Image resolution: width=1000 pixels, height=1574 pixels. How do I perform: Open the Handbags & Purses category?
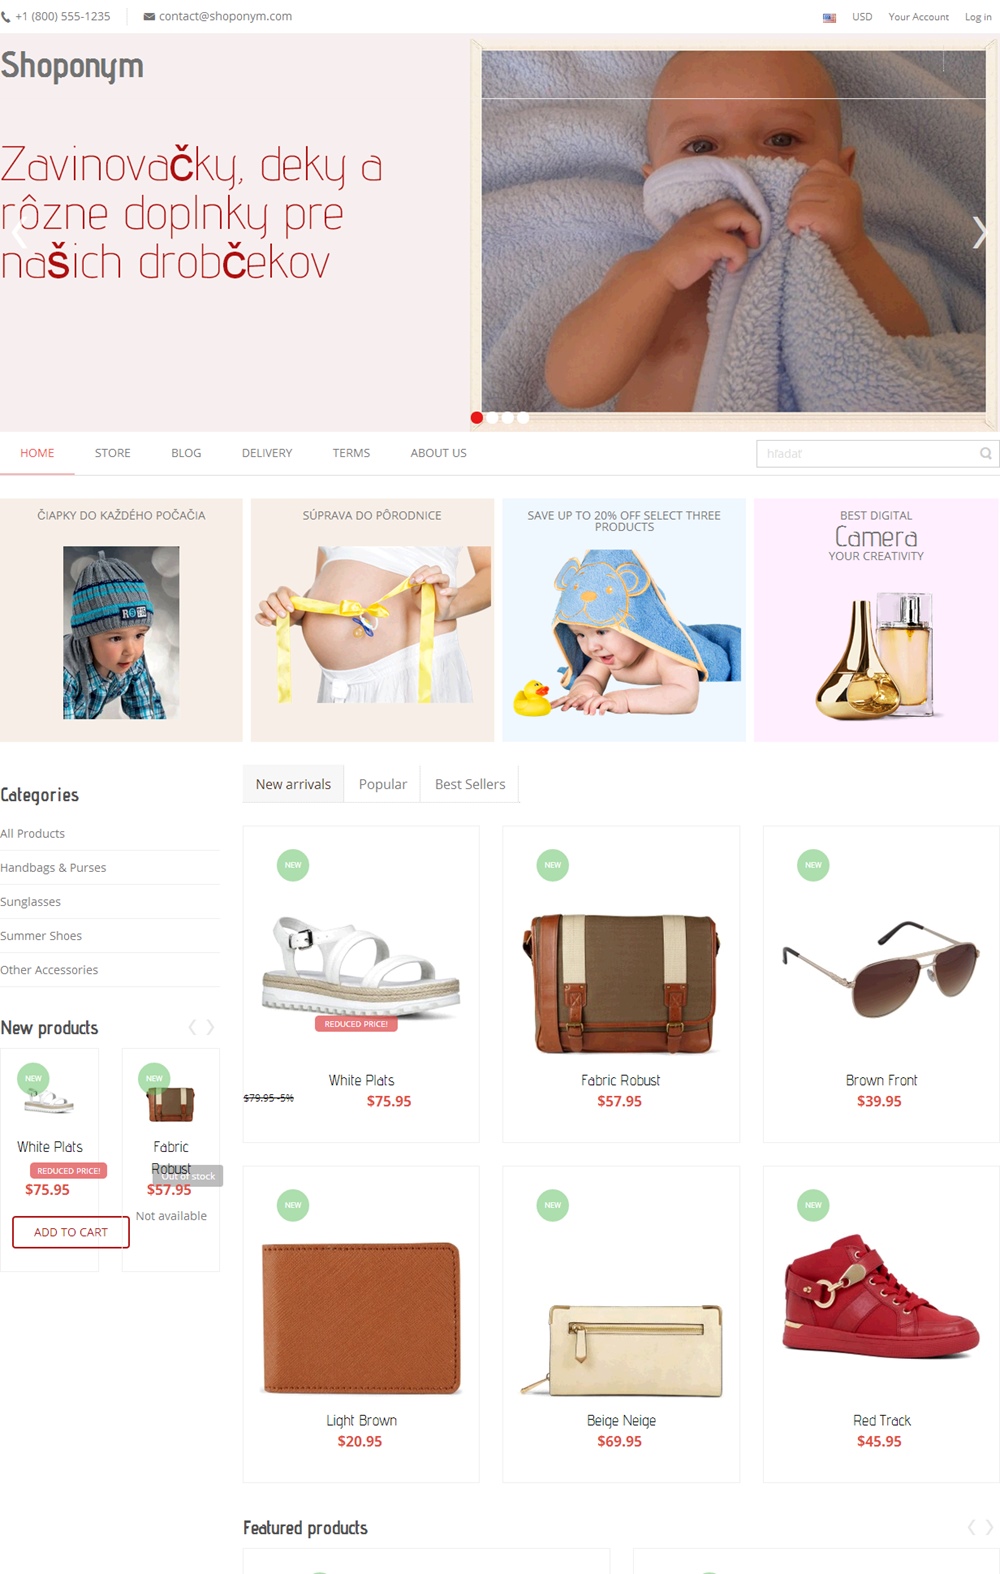point(53,867)
